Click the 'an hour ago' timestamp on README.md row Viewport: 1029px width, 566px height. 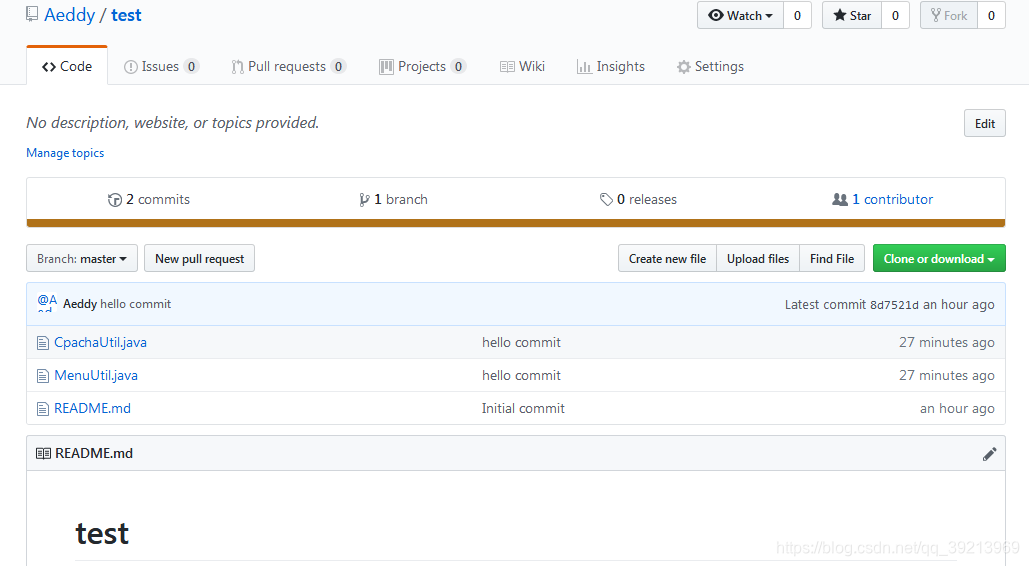957,408
